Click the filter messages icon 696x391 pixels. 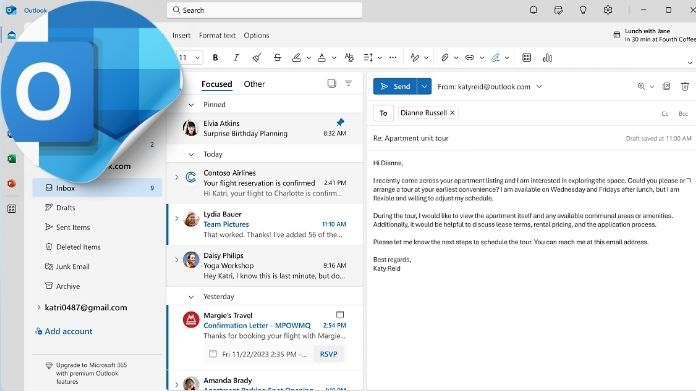click(x=348, y=83)
